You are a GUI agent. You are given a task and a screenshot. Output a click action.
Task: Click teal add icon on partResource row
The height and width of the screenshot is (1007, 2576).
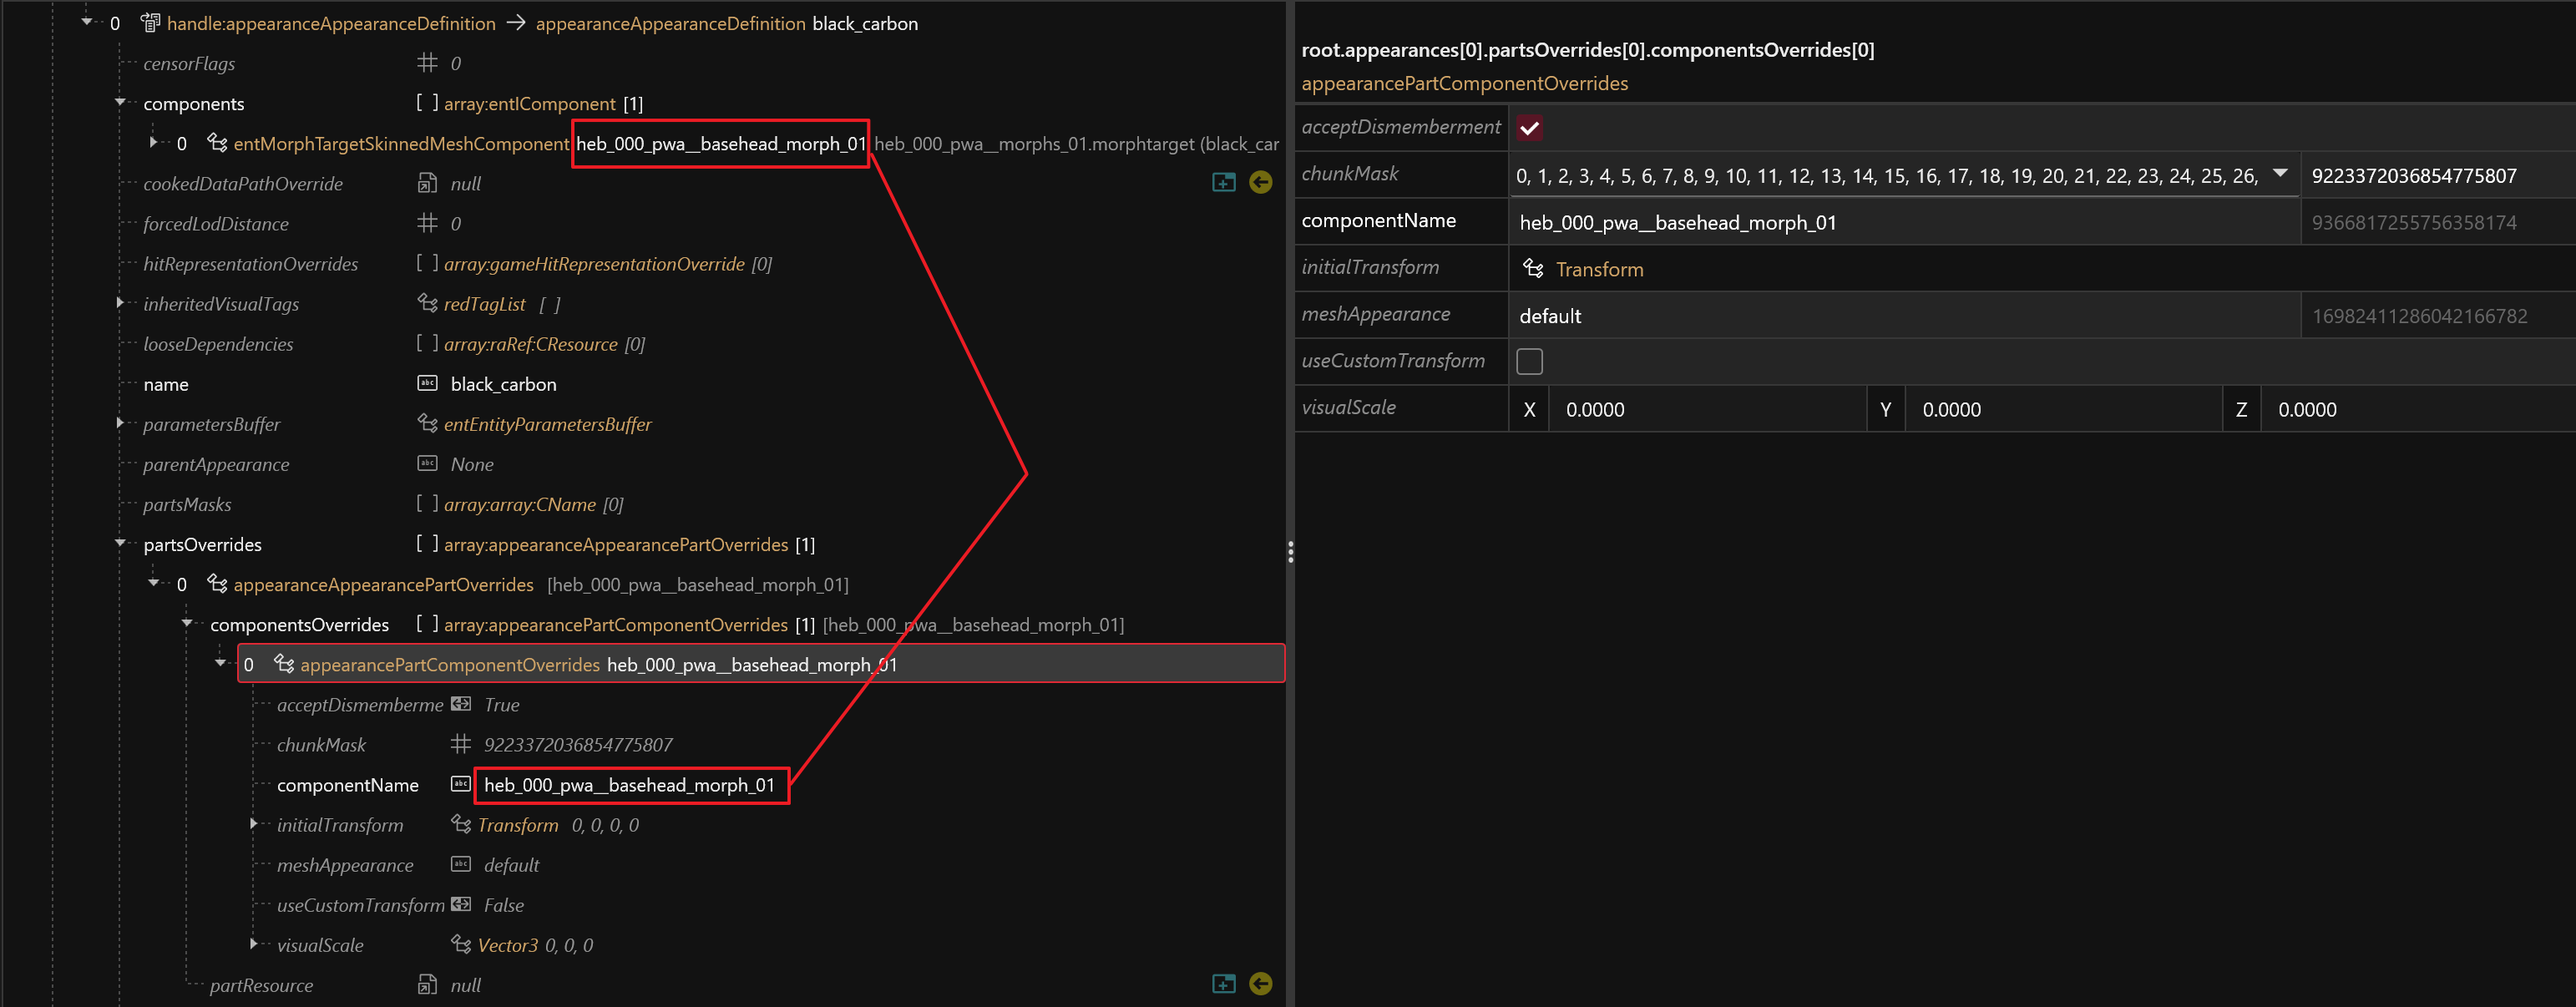point(1223,984)
